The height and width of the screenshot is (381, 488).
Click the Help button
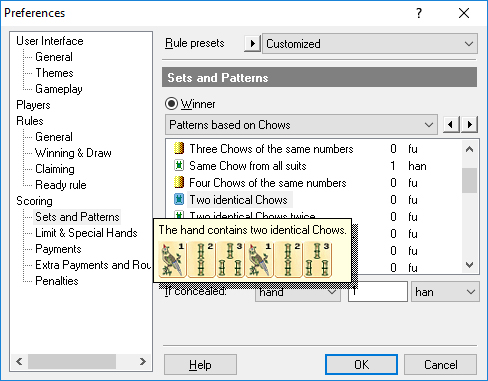click(200, 365)
